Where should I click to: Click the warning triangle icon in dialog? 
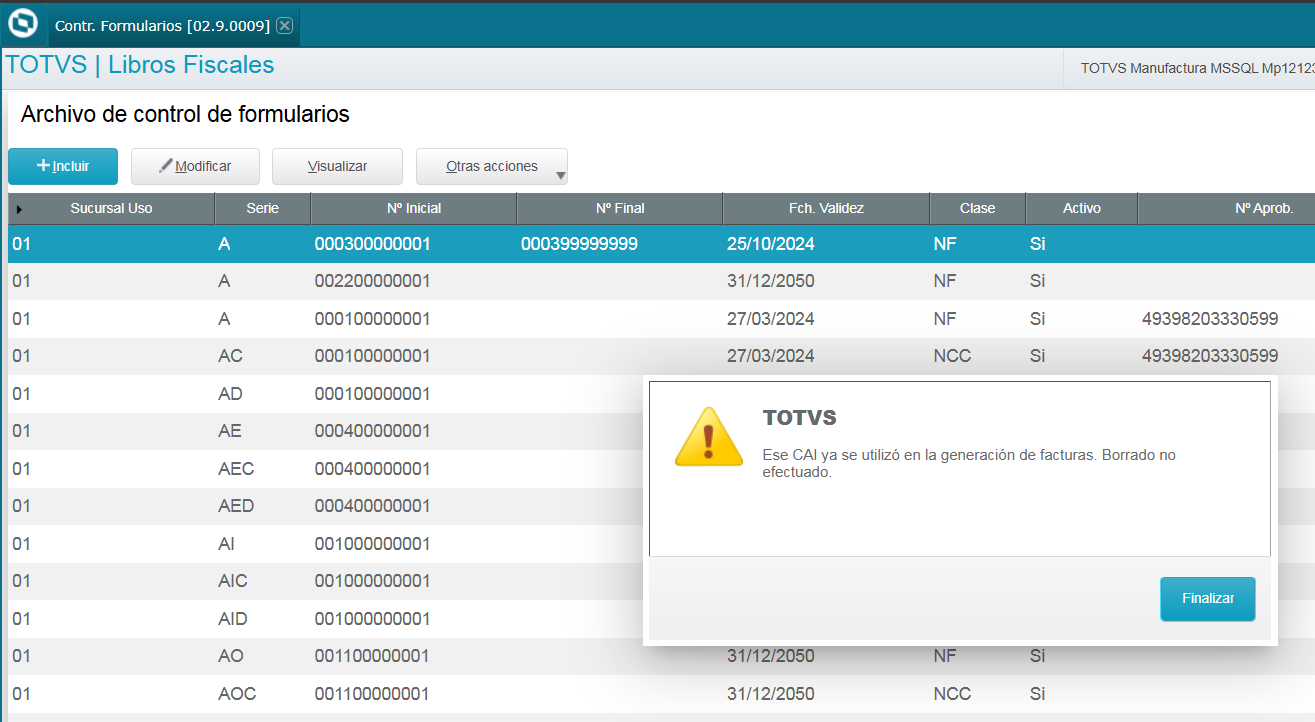(x=709, y=437)
